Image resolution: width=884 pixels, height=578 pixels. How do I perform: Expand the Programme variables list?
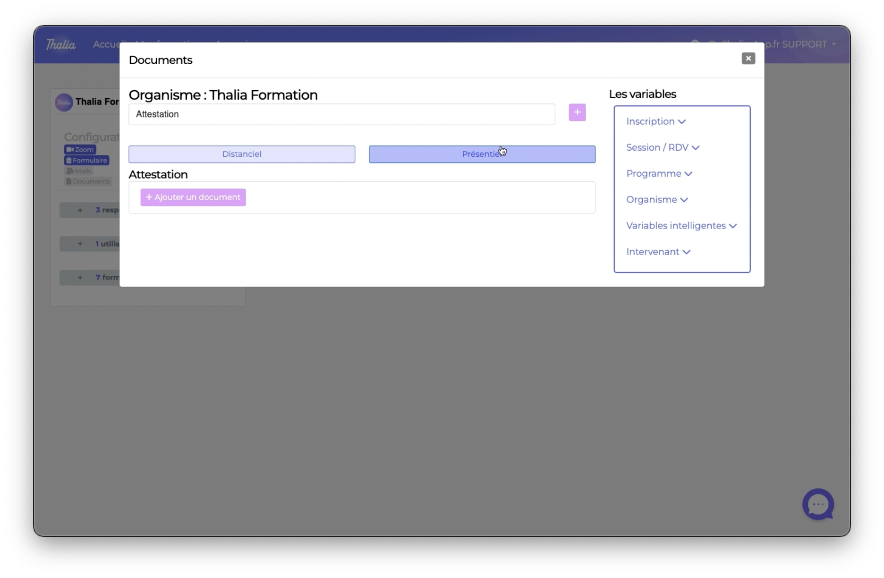click(659, 173)
